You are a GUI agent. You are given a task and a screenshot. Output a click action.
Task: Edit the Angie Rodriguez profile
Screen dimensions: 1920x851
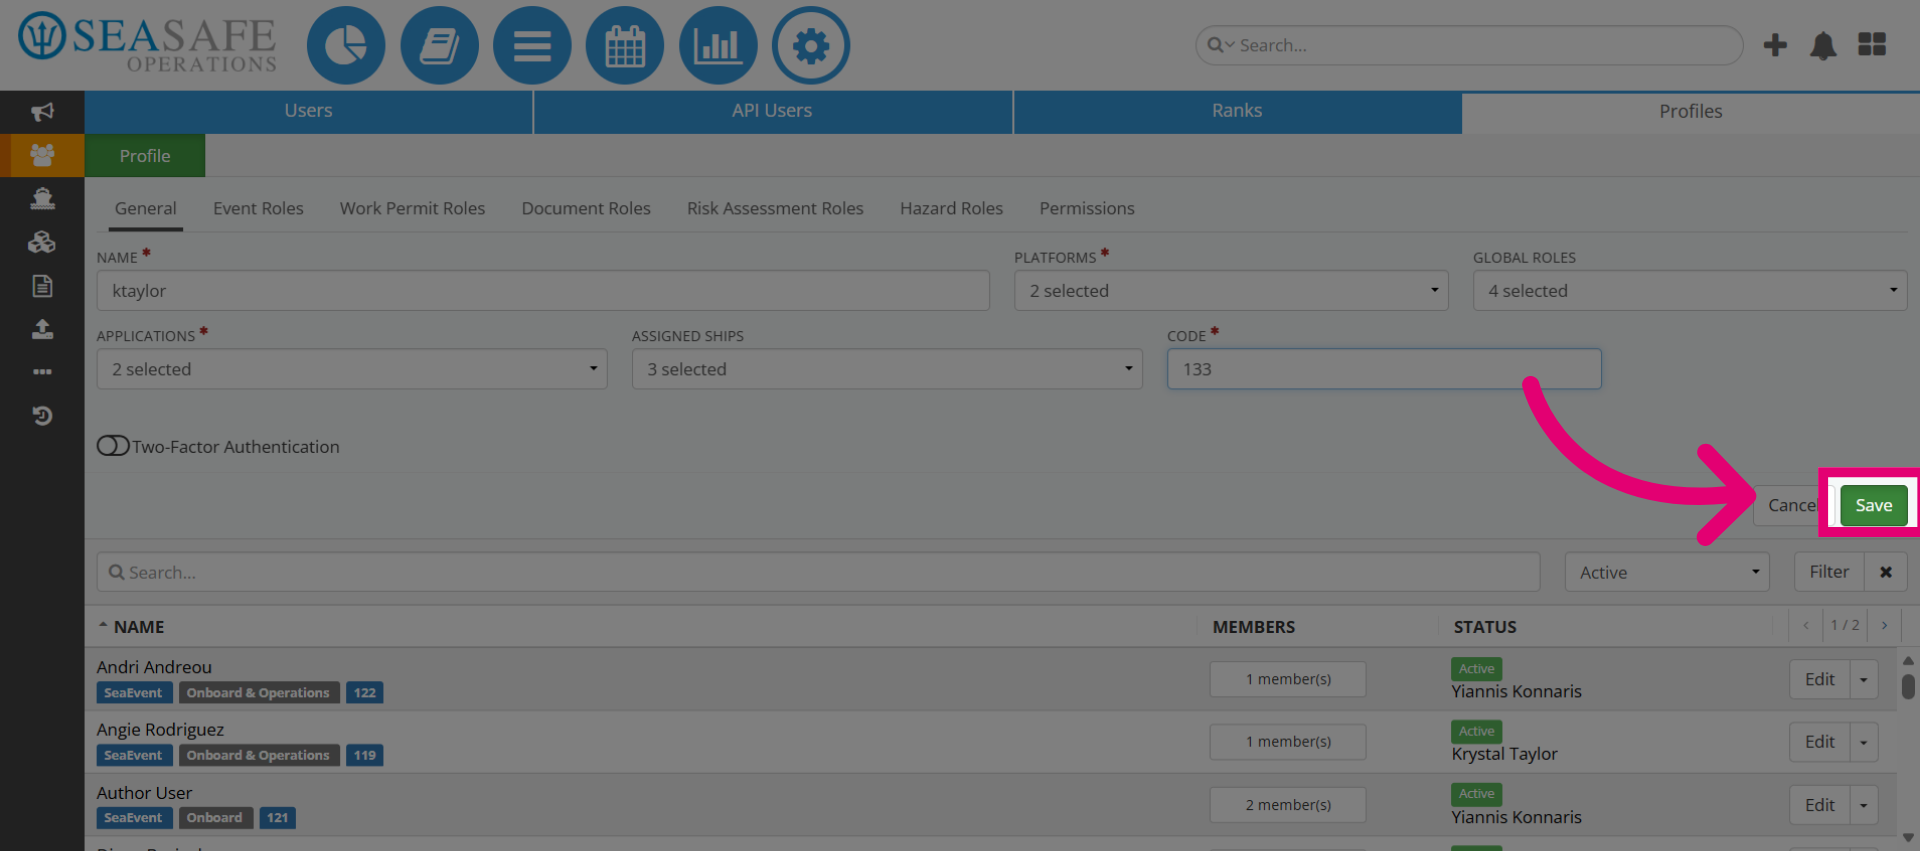tap(1820, 742)
